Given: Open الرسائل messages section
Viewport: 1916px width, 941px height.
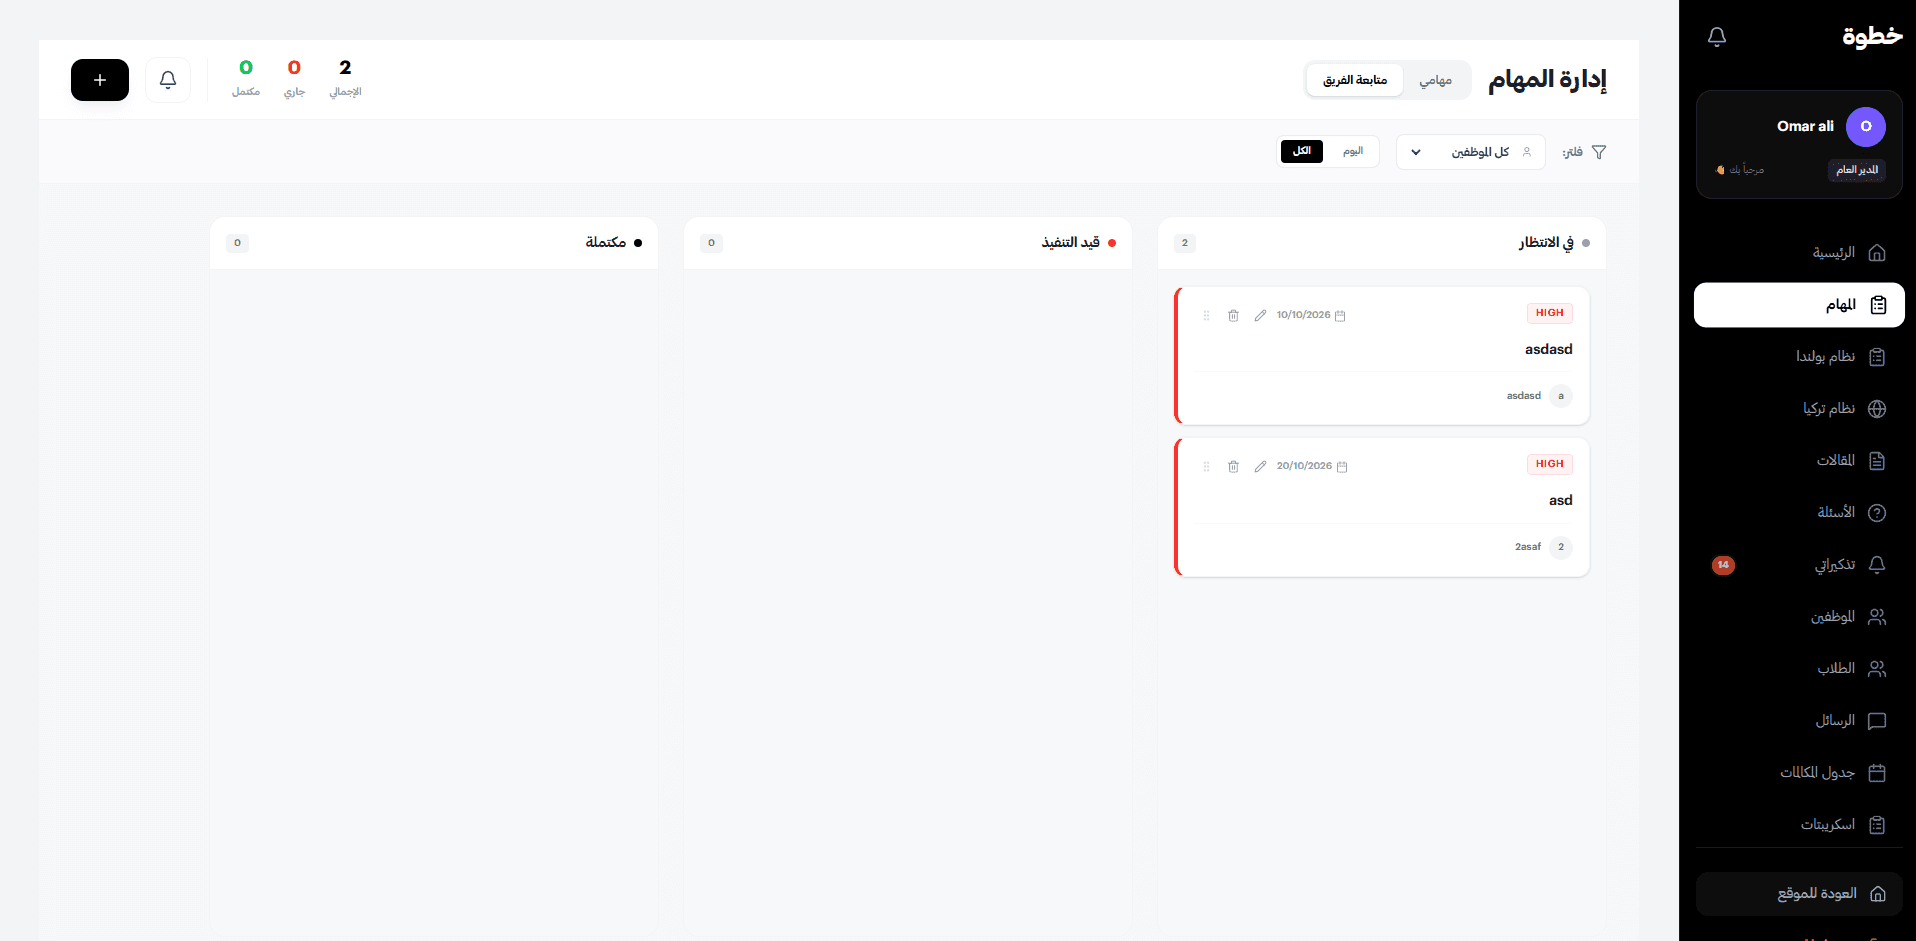Looking at the screenshot, I should pyautogui.click(x=1838, y=720).
